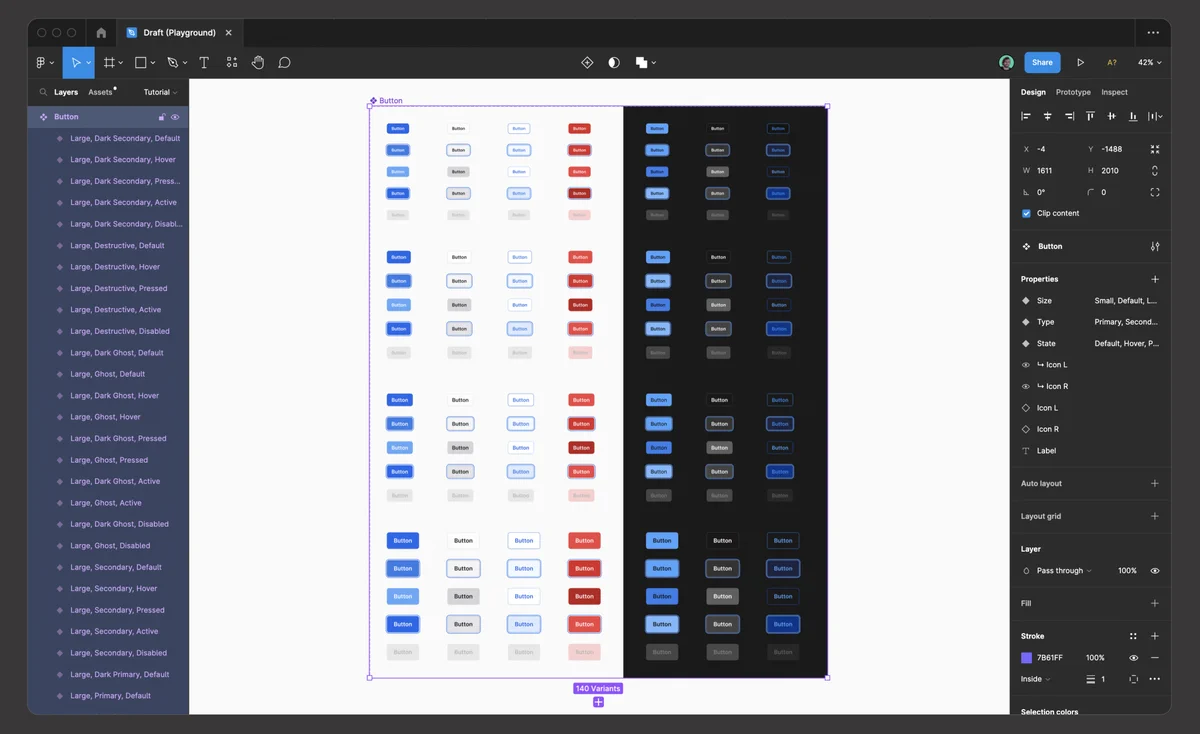Add Auto layout with plus button
Screen dimensions: 1200x734
[x=1155, y=484]
